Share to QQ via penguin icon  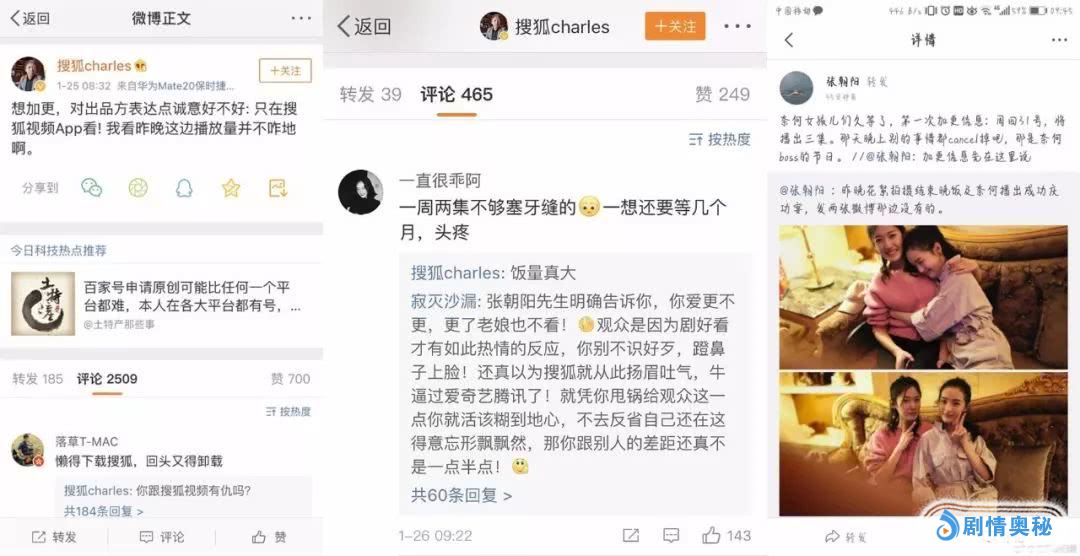(x=184, y=187)
